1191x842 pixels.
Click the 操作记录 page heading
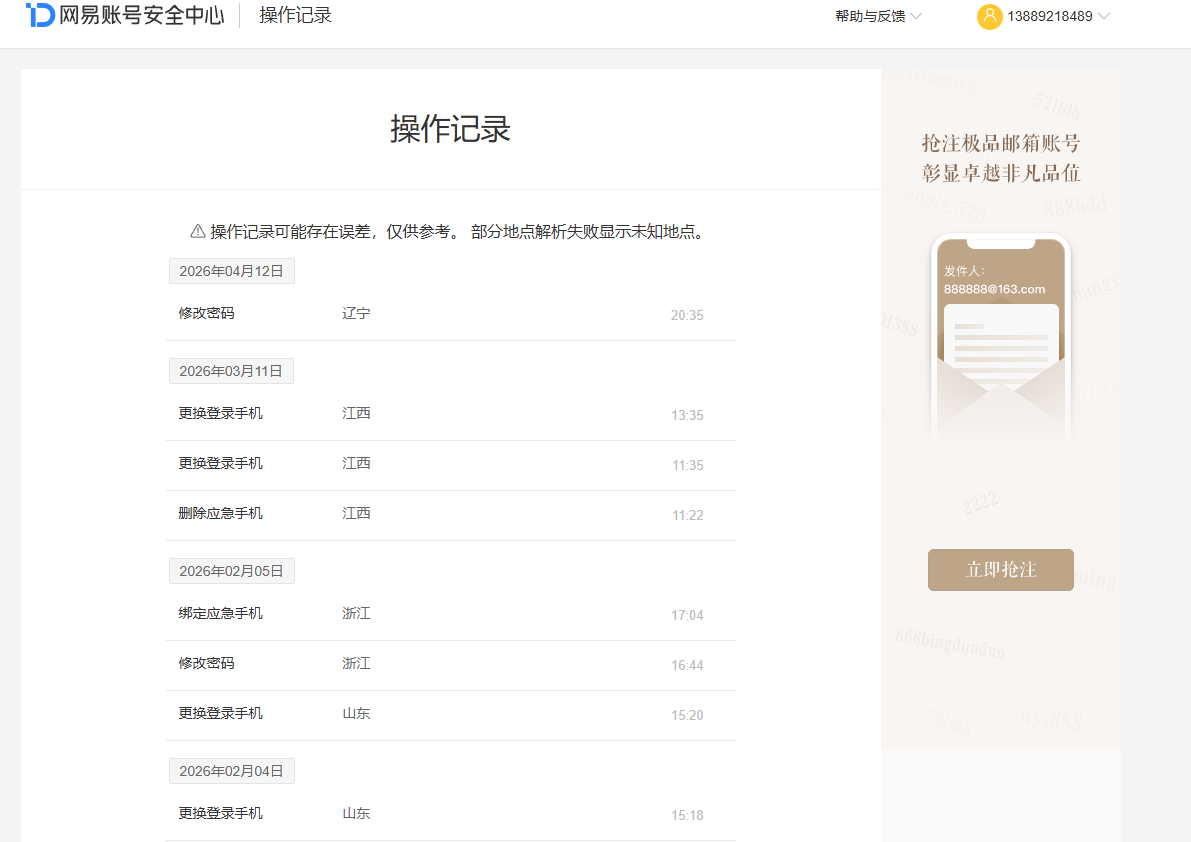pos(450,129)
